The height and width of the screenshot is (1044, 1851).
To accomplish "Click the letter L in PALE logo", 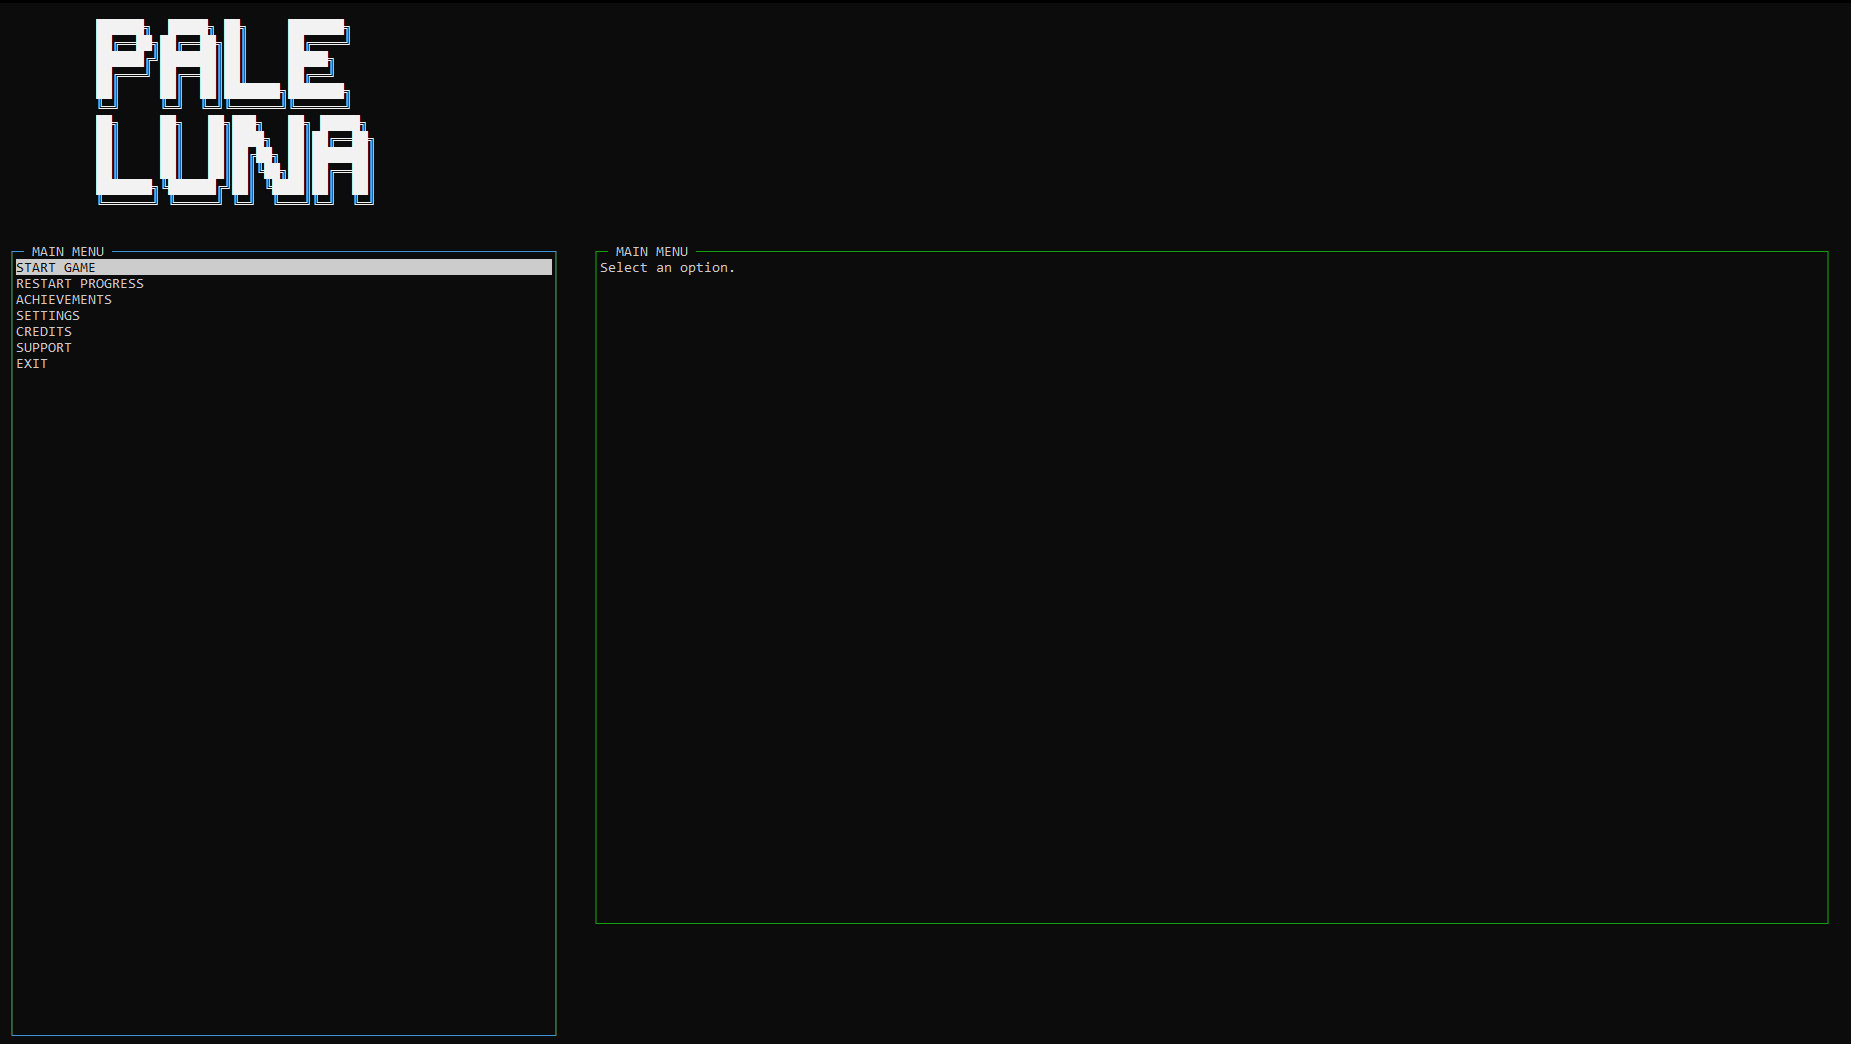I will click(254, 63).
